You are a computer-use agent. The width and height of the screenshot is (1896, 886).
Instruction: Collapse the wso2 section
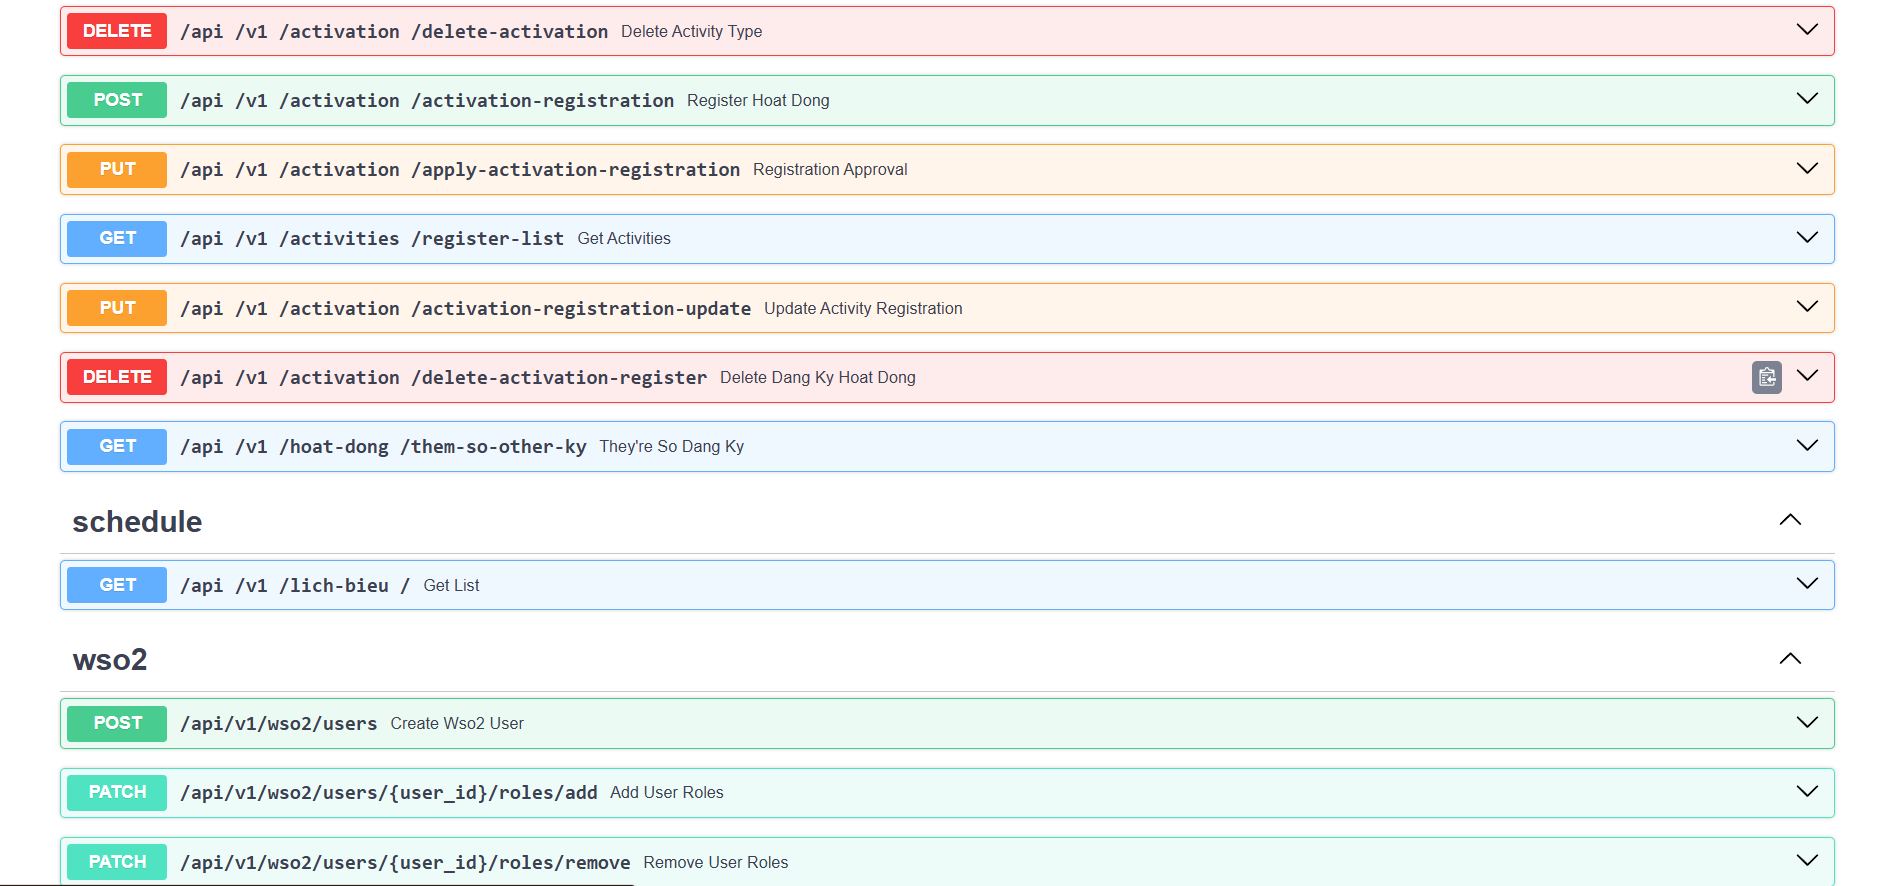pyautogui.click(x=1790, y=659)
